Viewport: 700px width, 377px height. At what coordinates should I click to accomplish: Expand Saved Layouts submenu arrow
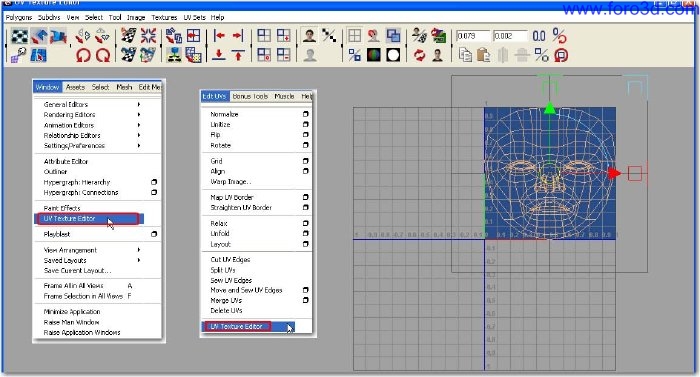[x=139, y=260]
